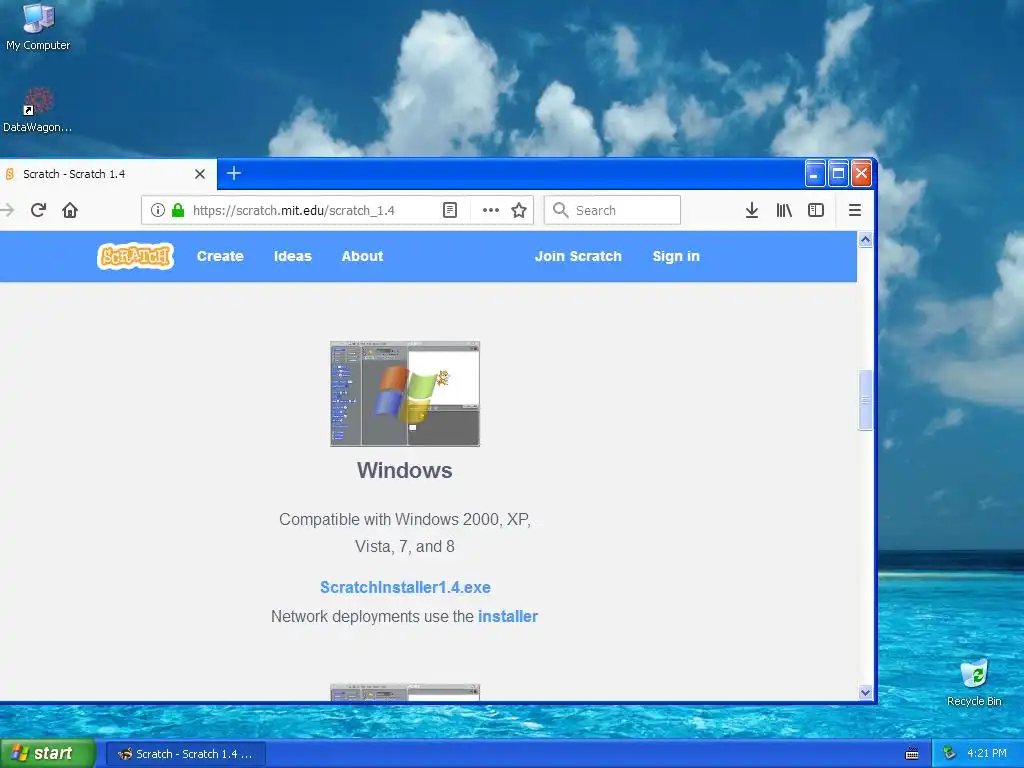Image resolution: width=1024 pixels, height=768 pixels.
Task: Click the vertical scrollbar thumb
Action: click(x=865, y=400)
